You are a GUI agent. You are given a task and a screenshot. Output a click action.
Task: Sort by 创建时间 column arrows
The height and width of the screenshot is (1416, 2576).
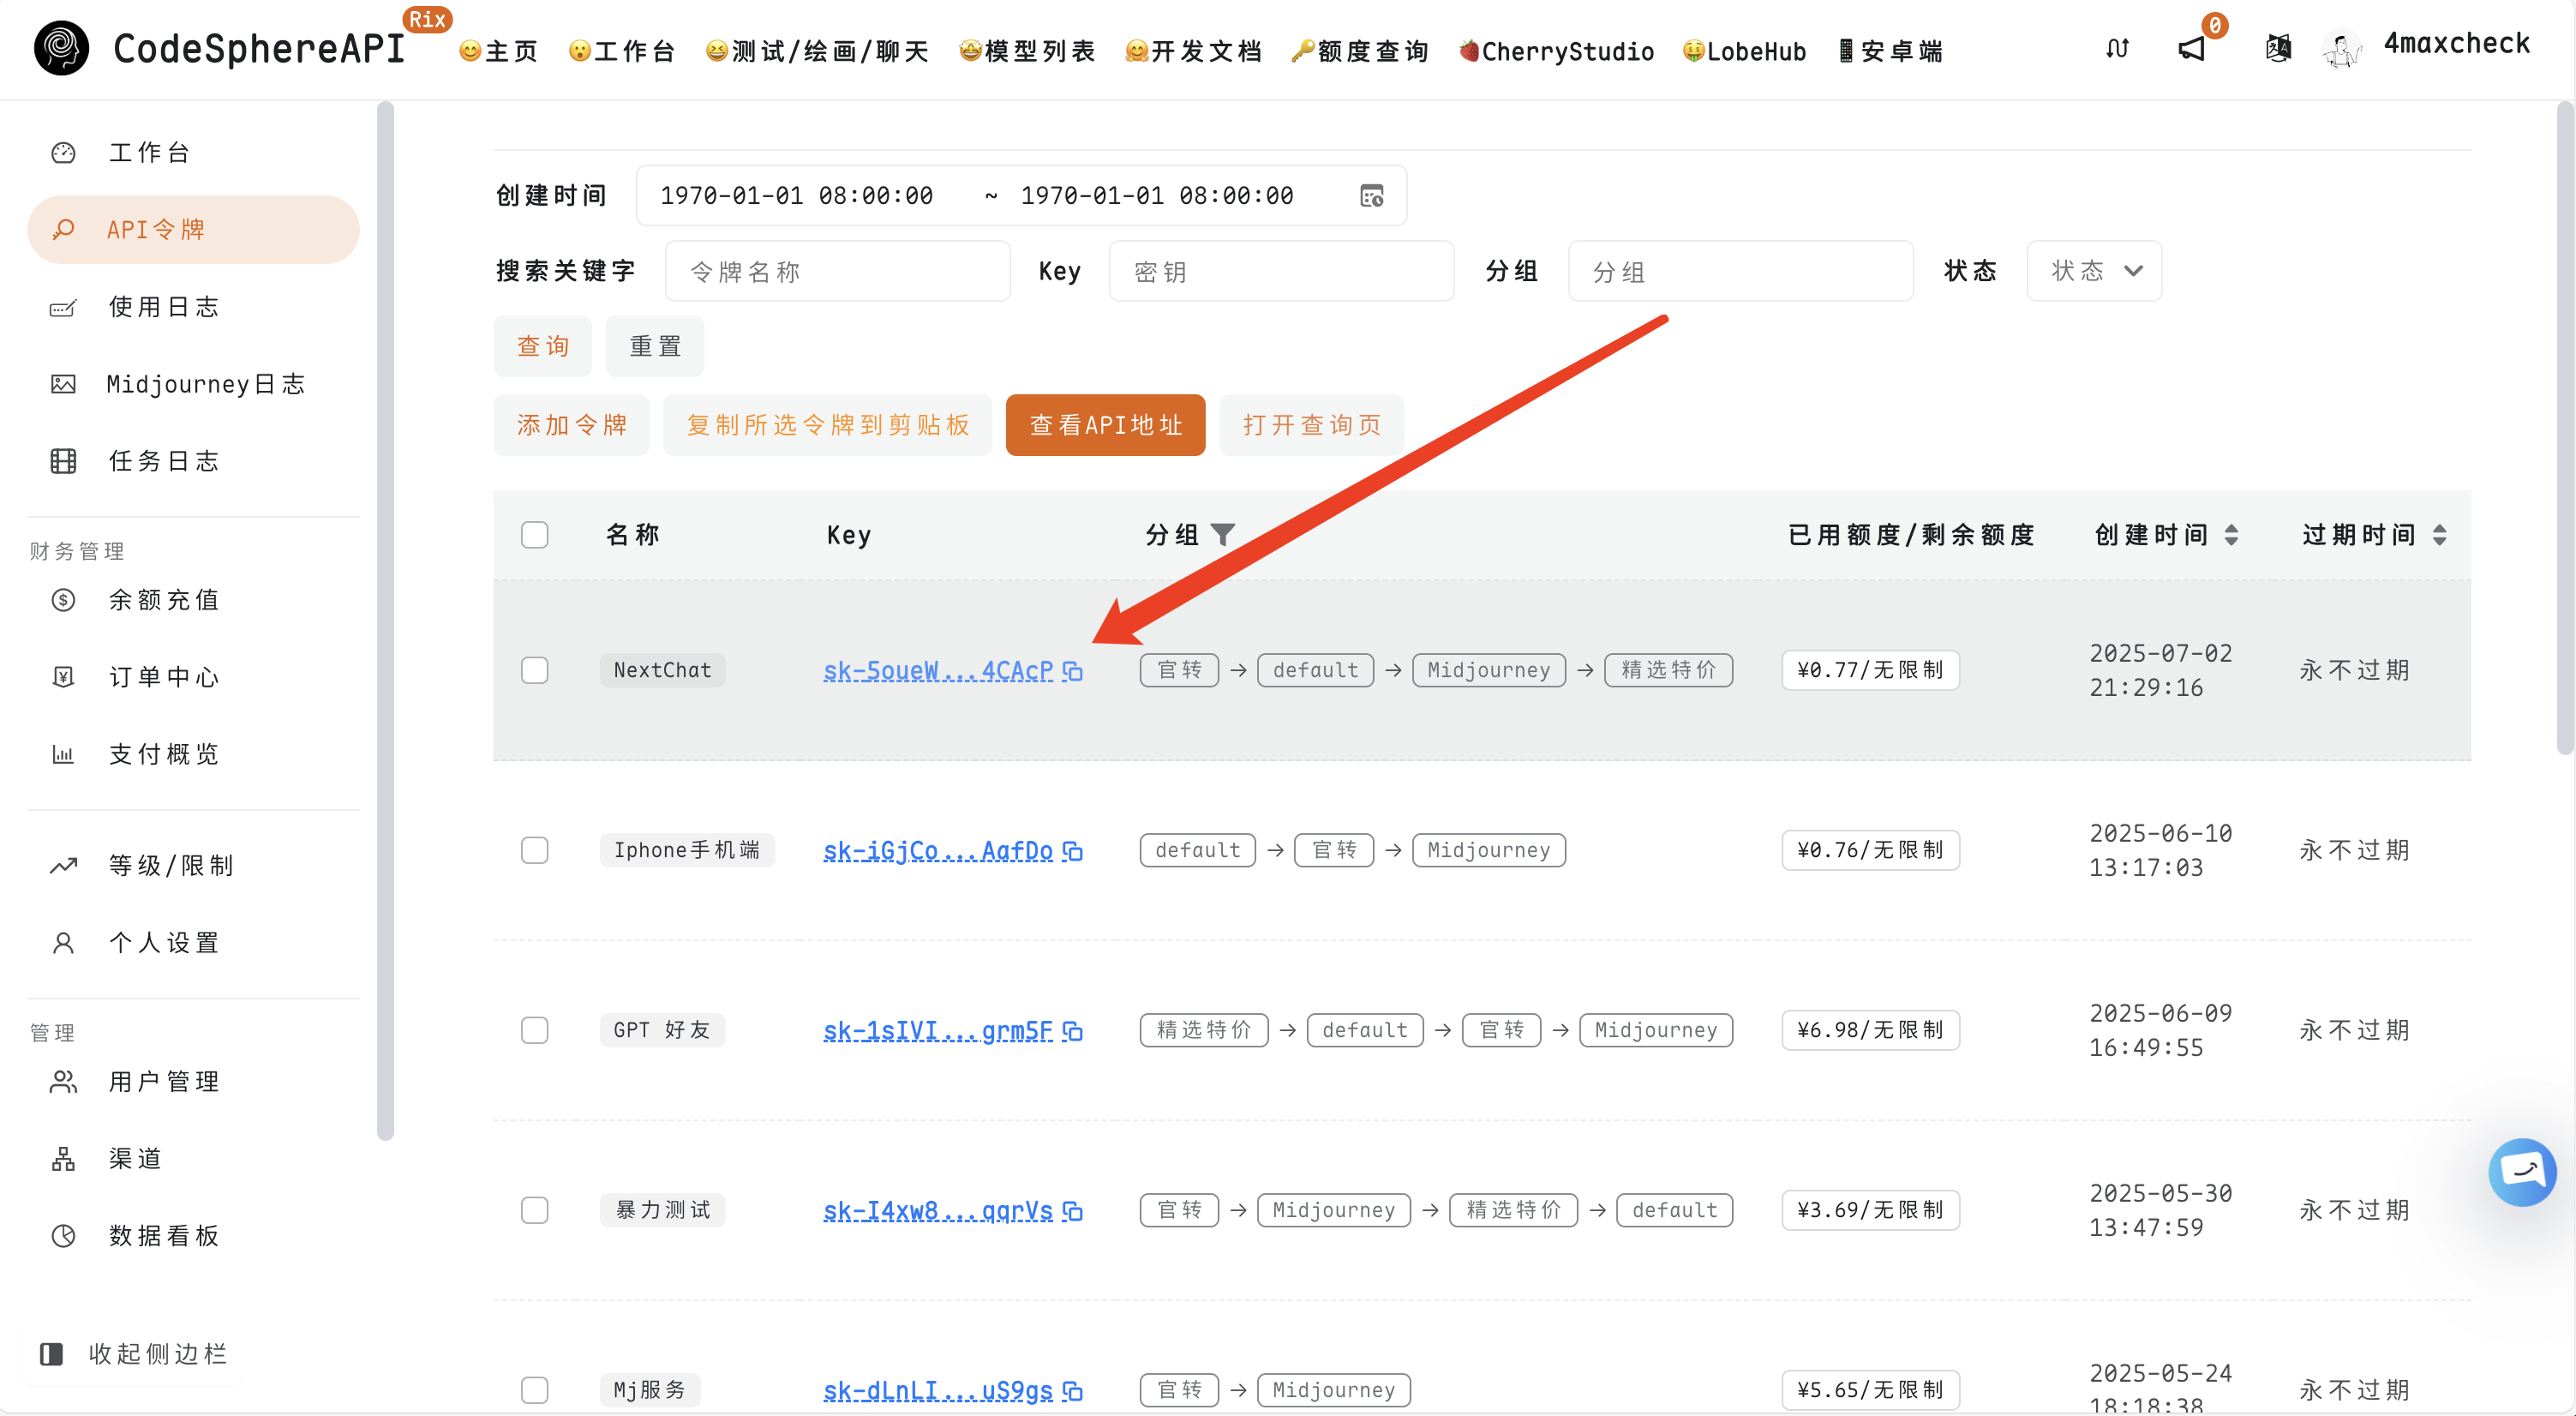pyautogui.click(x=2231, y=535)
